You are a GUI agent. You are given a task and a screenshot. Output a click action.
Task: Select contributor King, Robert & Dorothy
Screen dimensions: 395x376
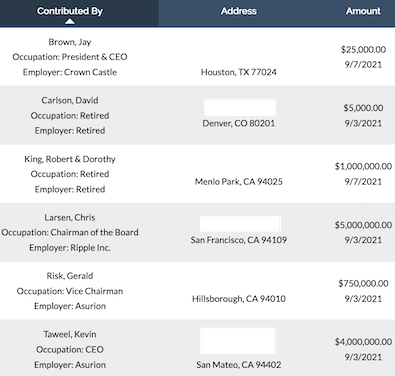click(70, 159)
